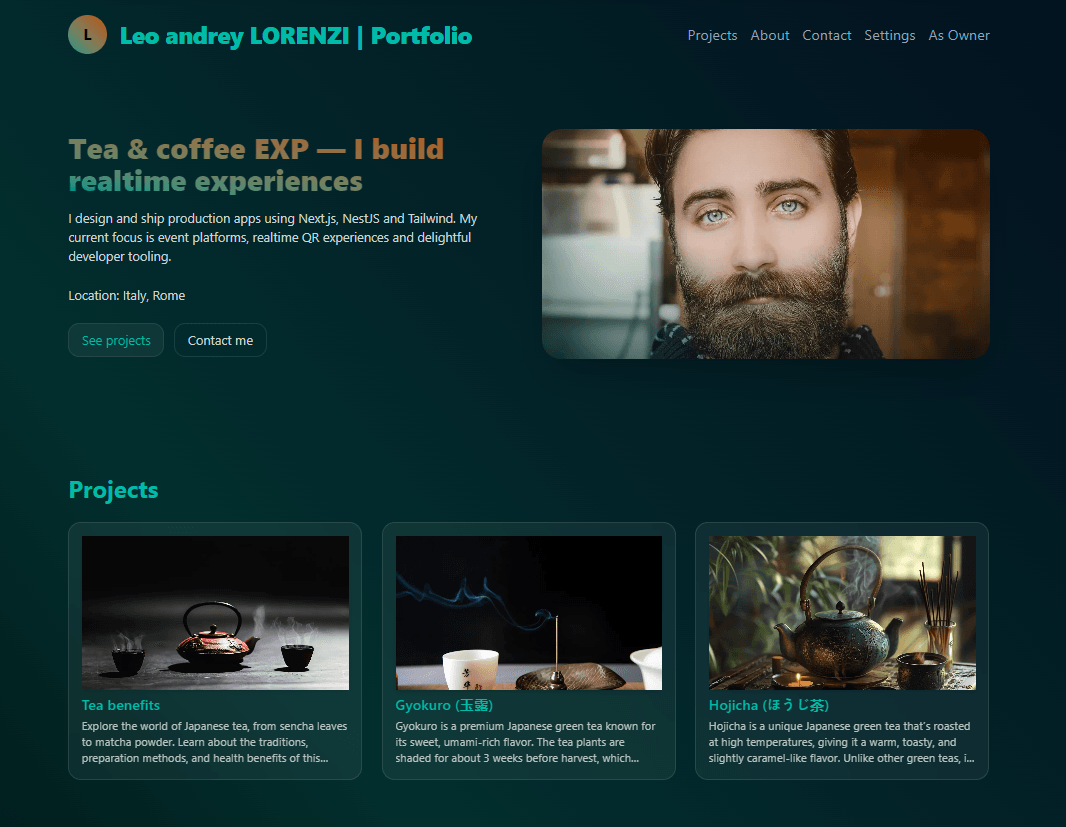
Task: Click the Gyokuro incense and cup image
Action: 528,612
